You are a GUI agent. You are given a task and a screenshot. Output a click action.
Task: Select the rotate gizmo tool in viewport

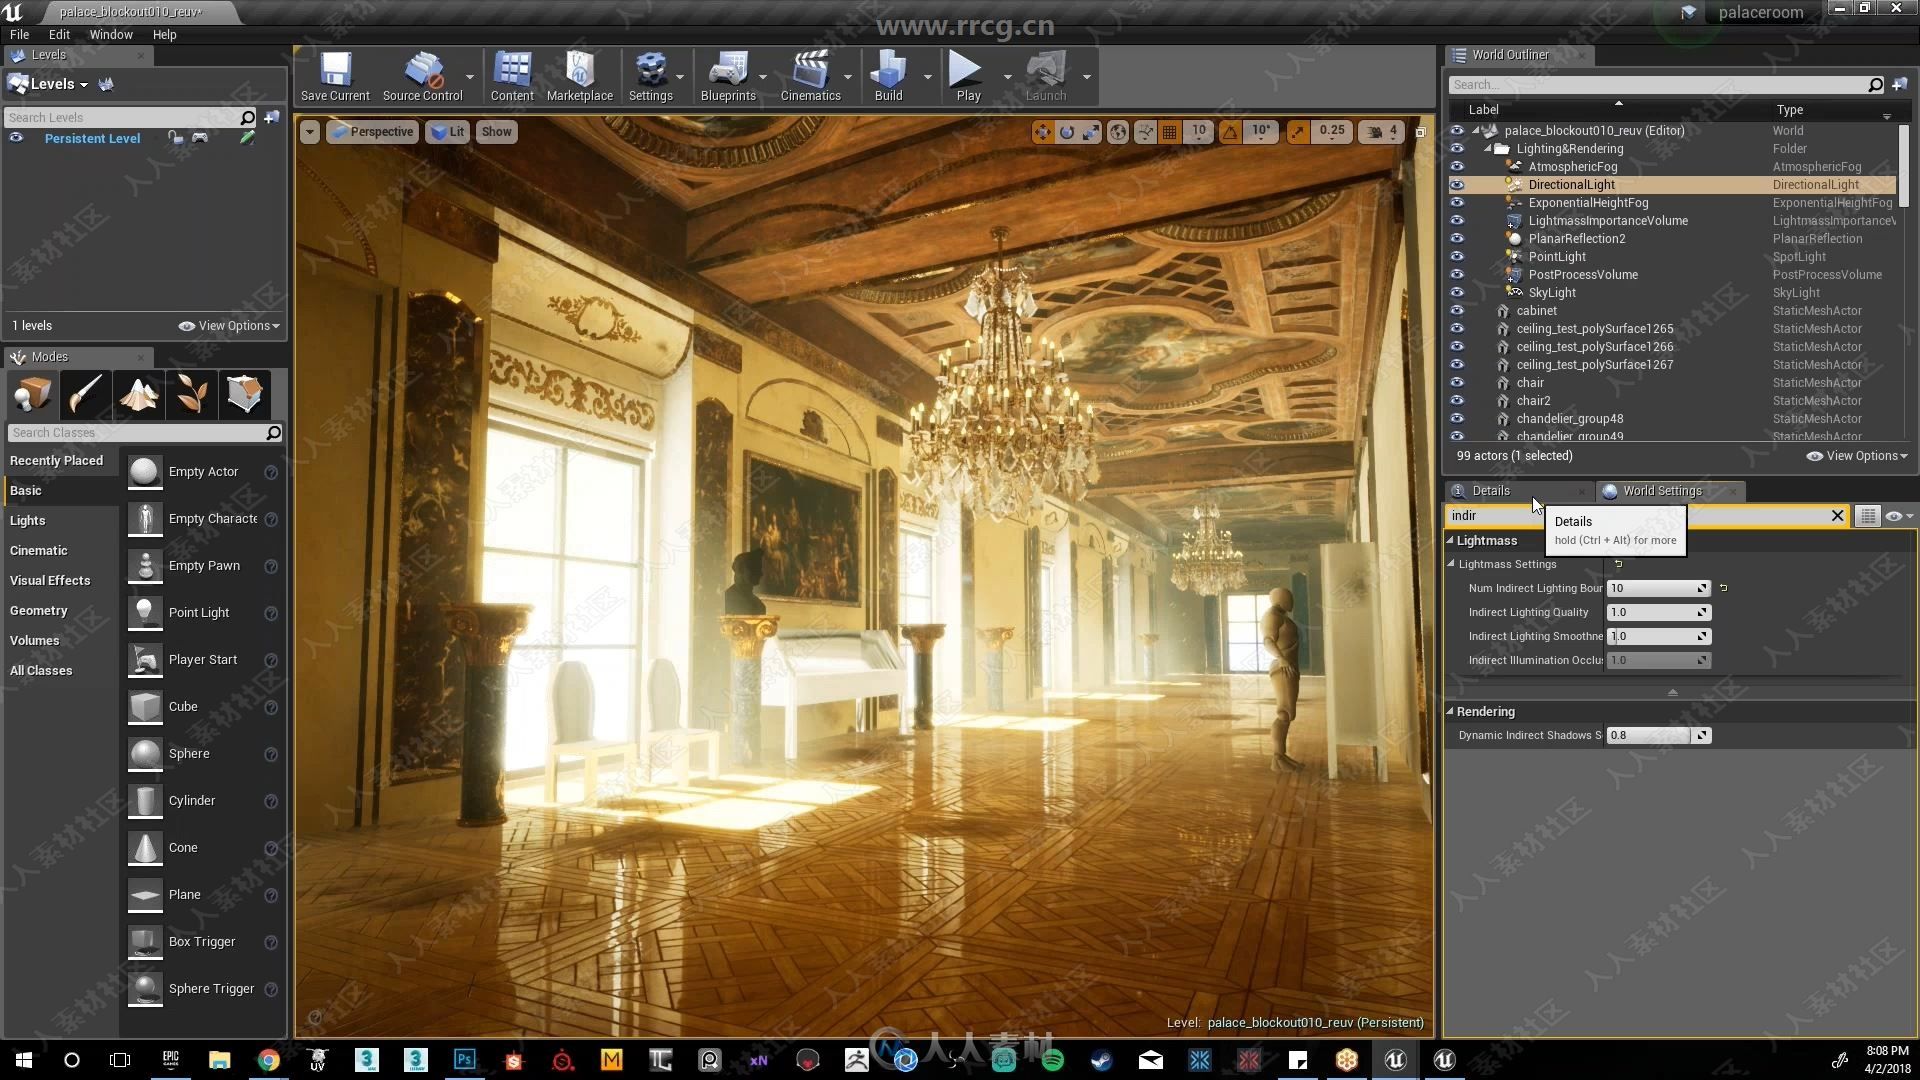tap(1067, 132)
